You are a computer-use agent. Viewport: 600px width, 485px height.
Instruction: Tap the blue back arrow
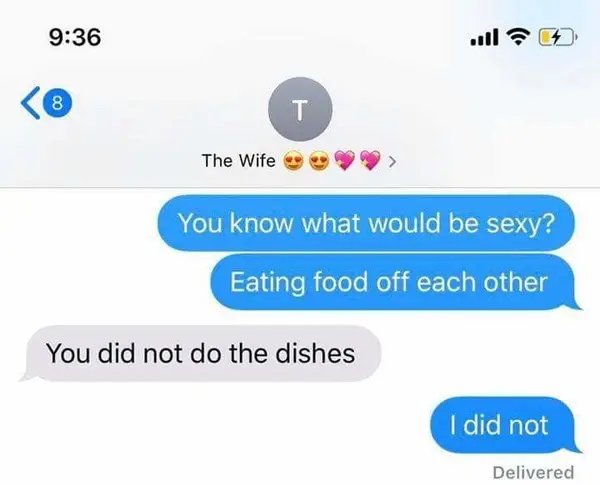[31, 103]
